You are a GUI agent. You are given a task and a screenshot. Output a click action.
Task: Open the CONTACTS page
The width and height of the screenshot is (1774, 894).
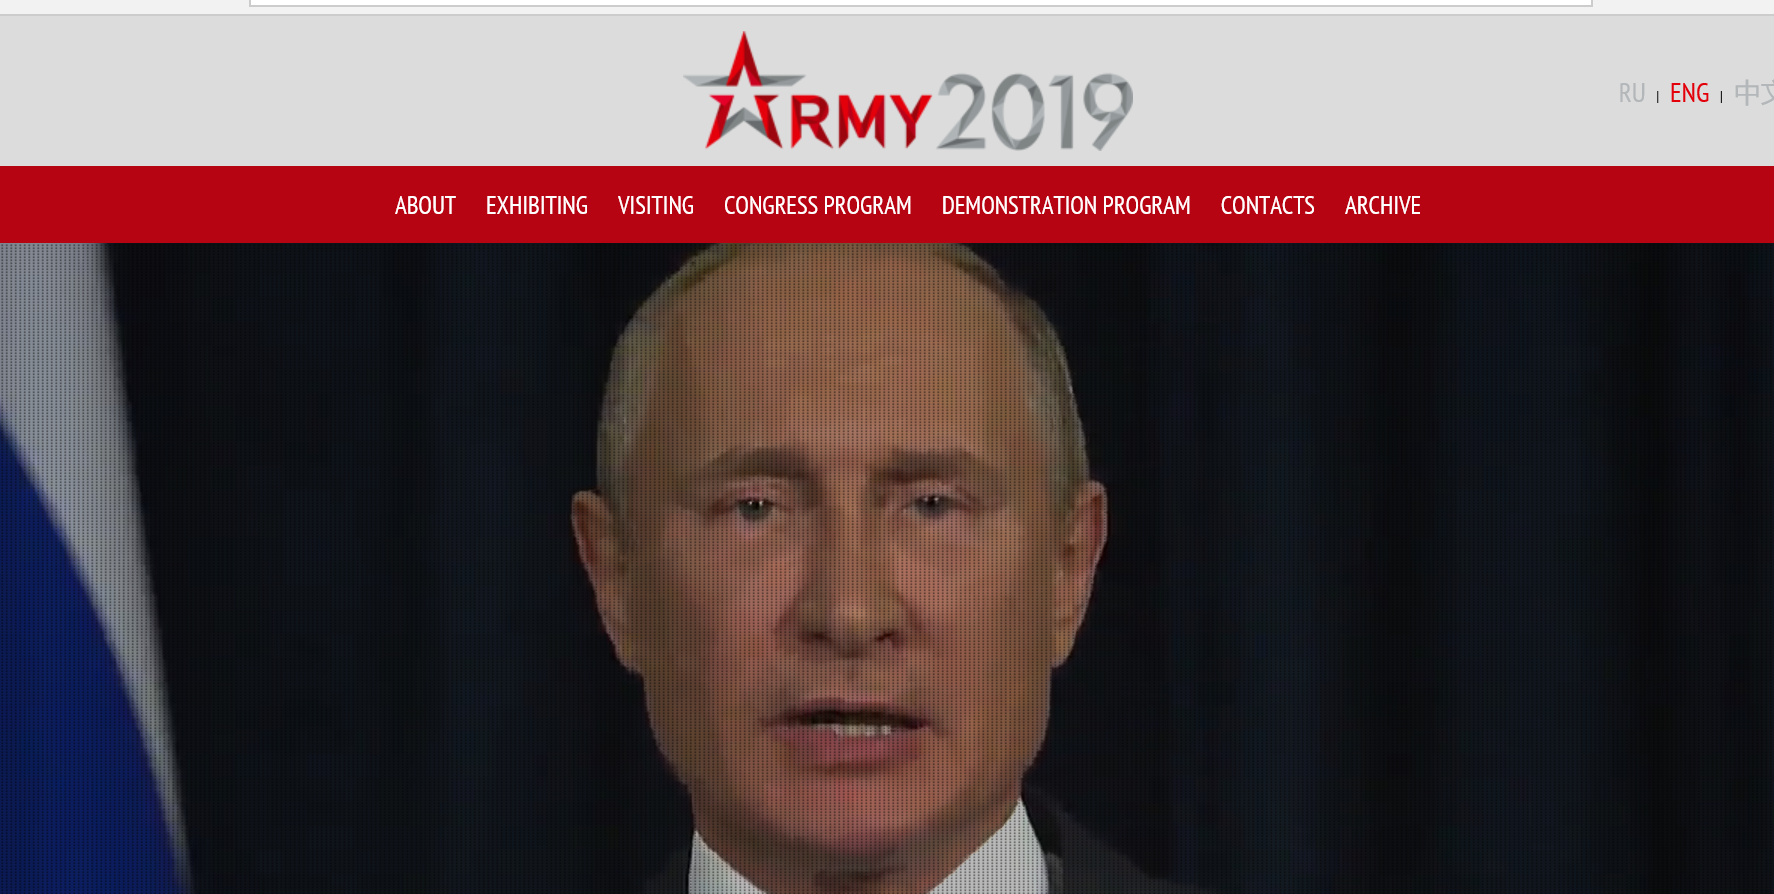pos(1268,205)
